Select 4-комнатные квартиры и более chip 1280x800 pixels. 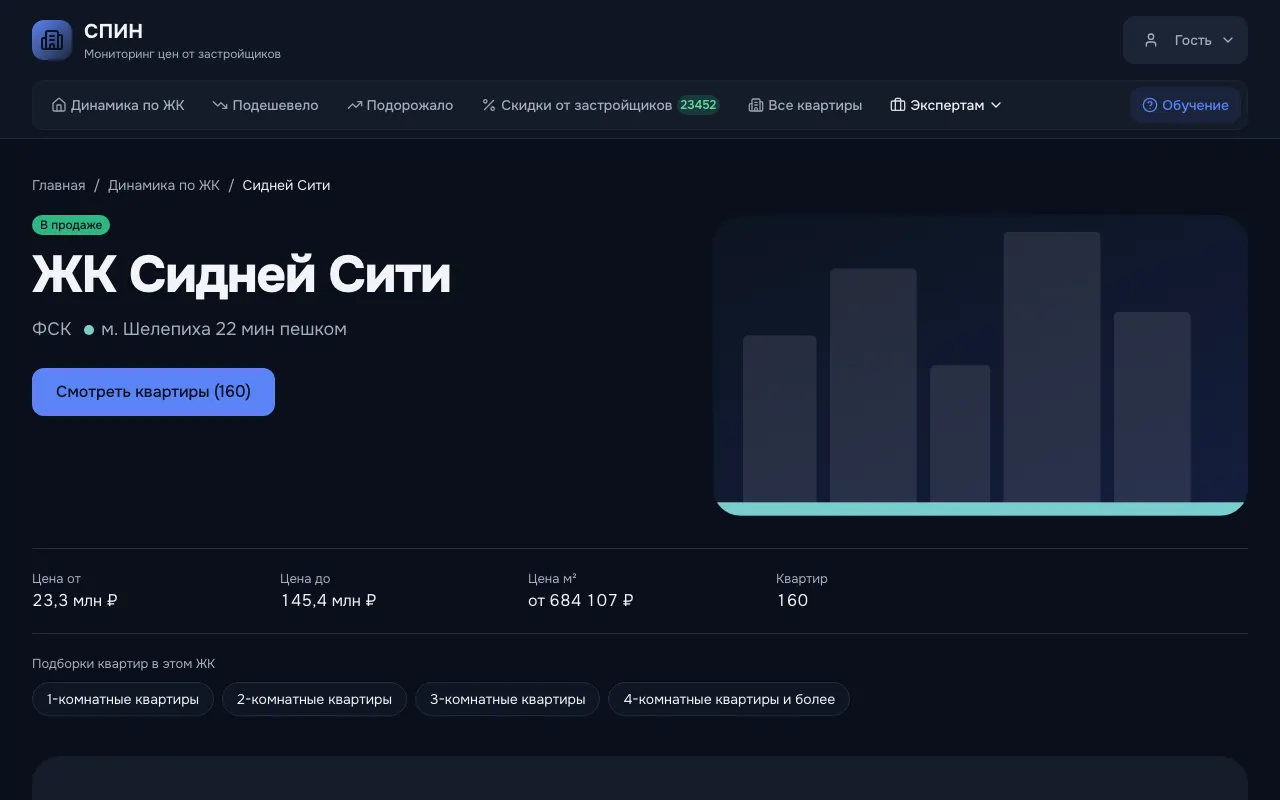pyautogui.click(x=729, y=699)
